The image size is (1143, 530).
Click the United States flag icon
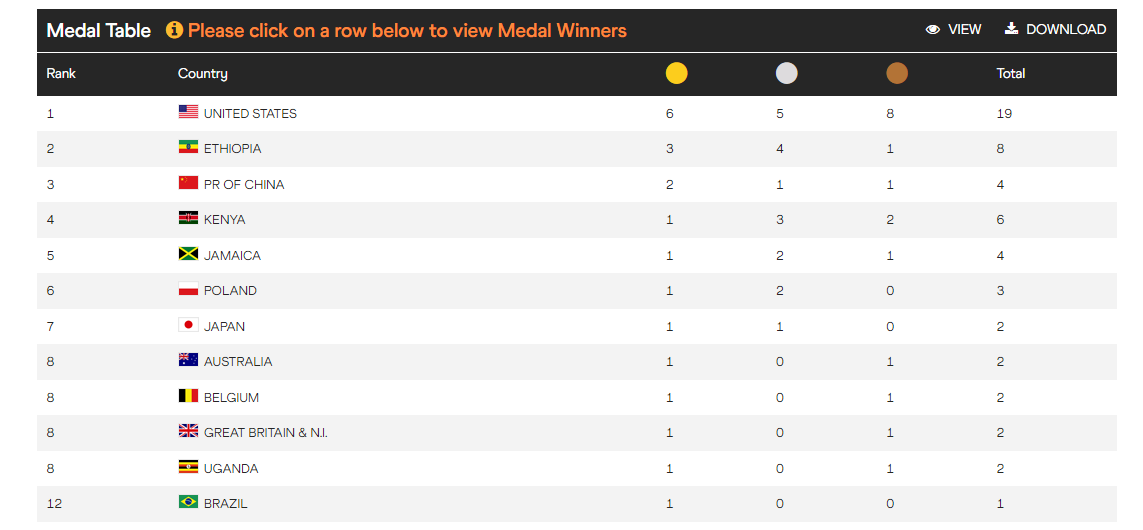pyautogui.click(x=188, y=112)
